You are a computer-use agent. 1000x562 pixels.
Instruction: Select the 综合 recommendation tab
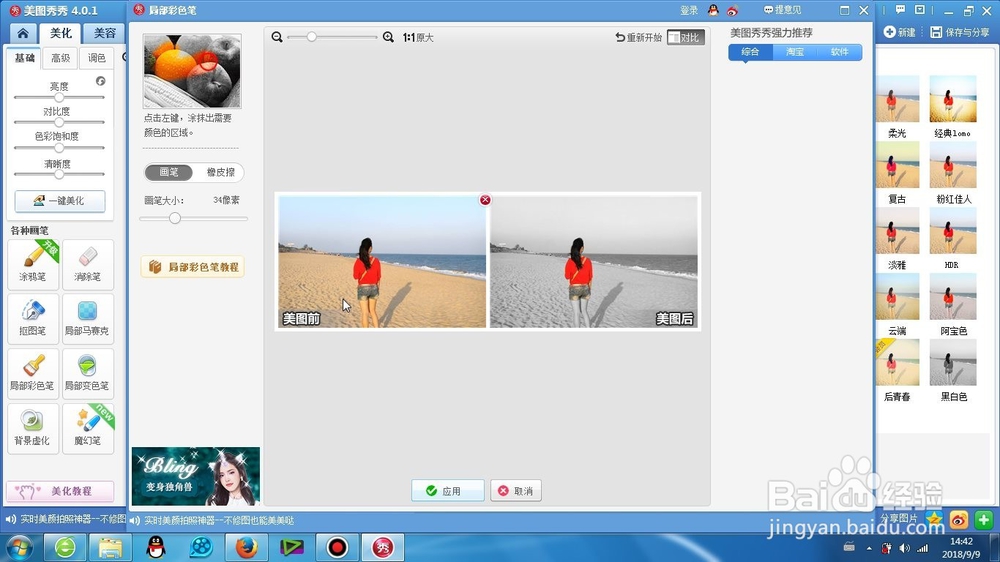click(x=750, y=52)
